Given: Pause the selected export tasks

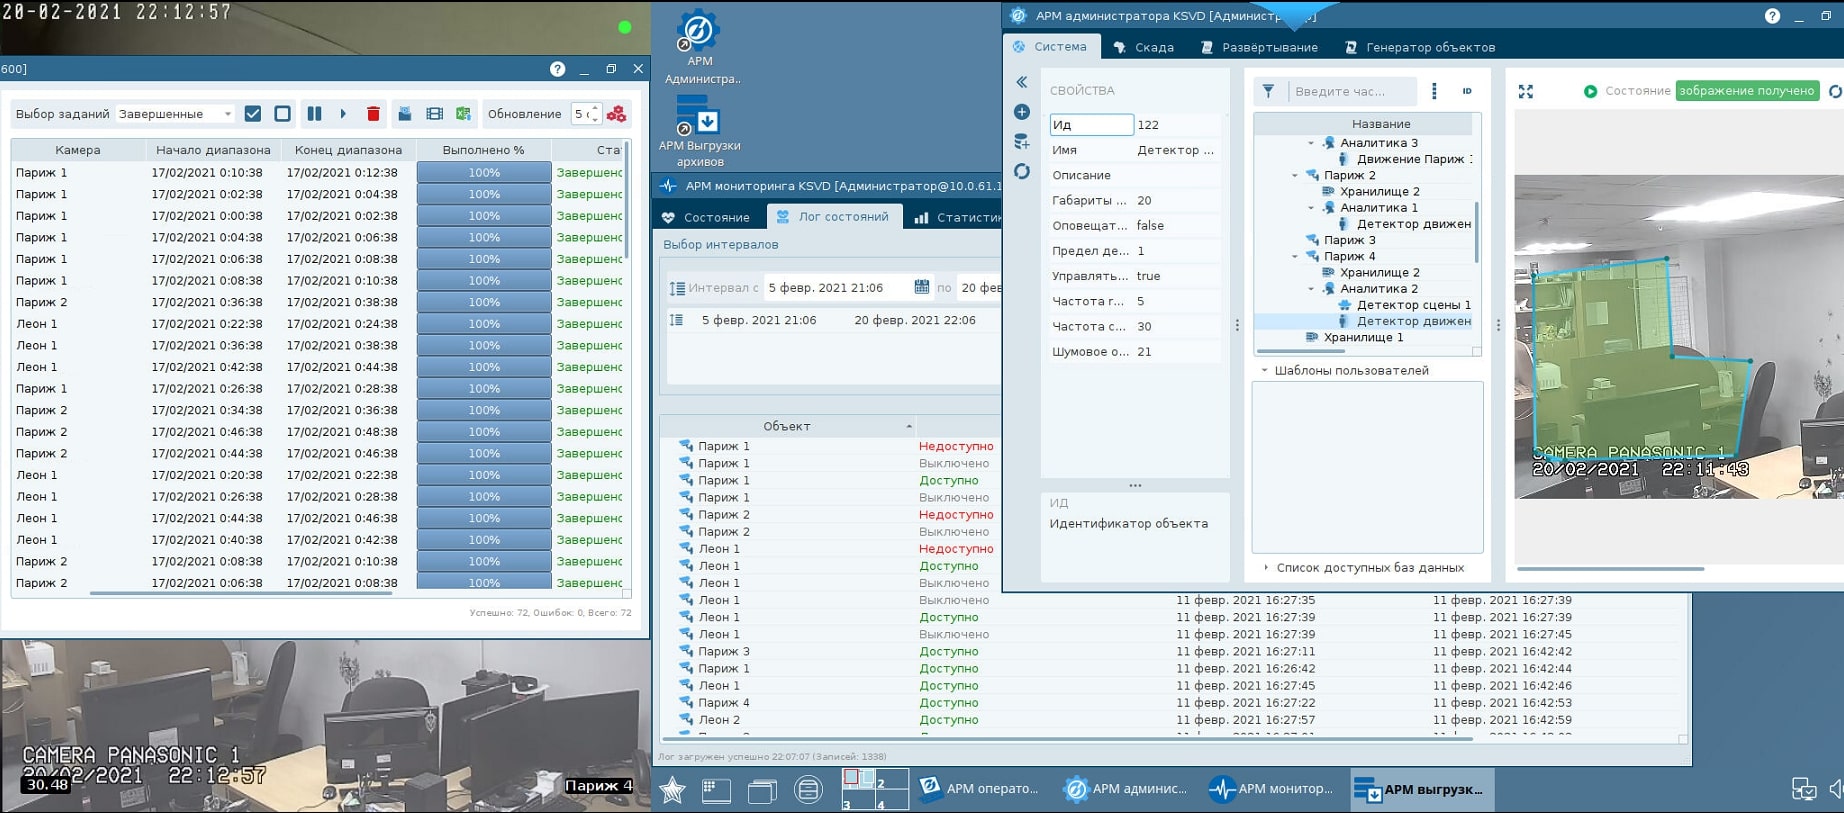Looking at the screenshot, I should [x=314, y=114].
